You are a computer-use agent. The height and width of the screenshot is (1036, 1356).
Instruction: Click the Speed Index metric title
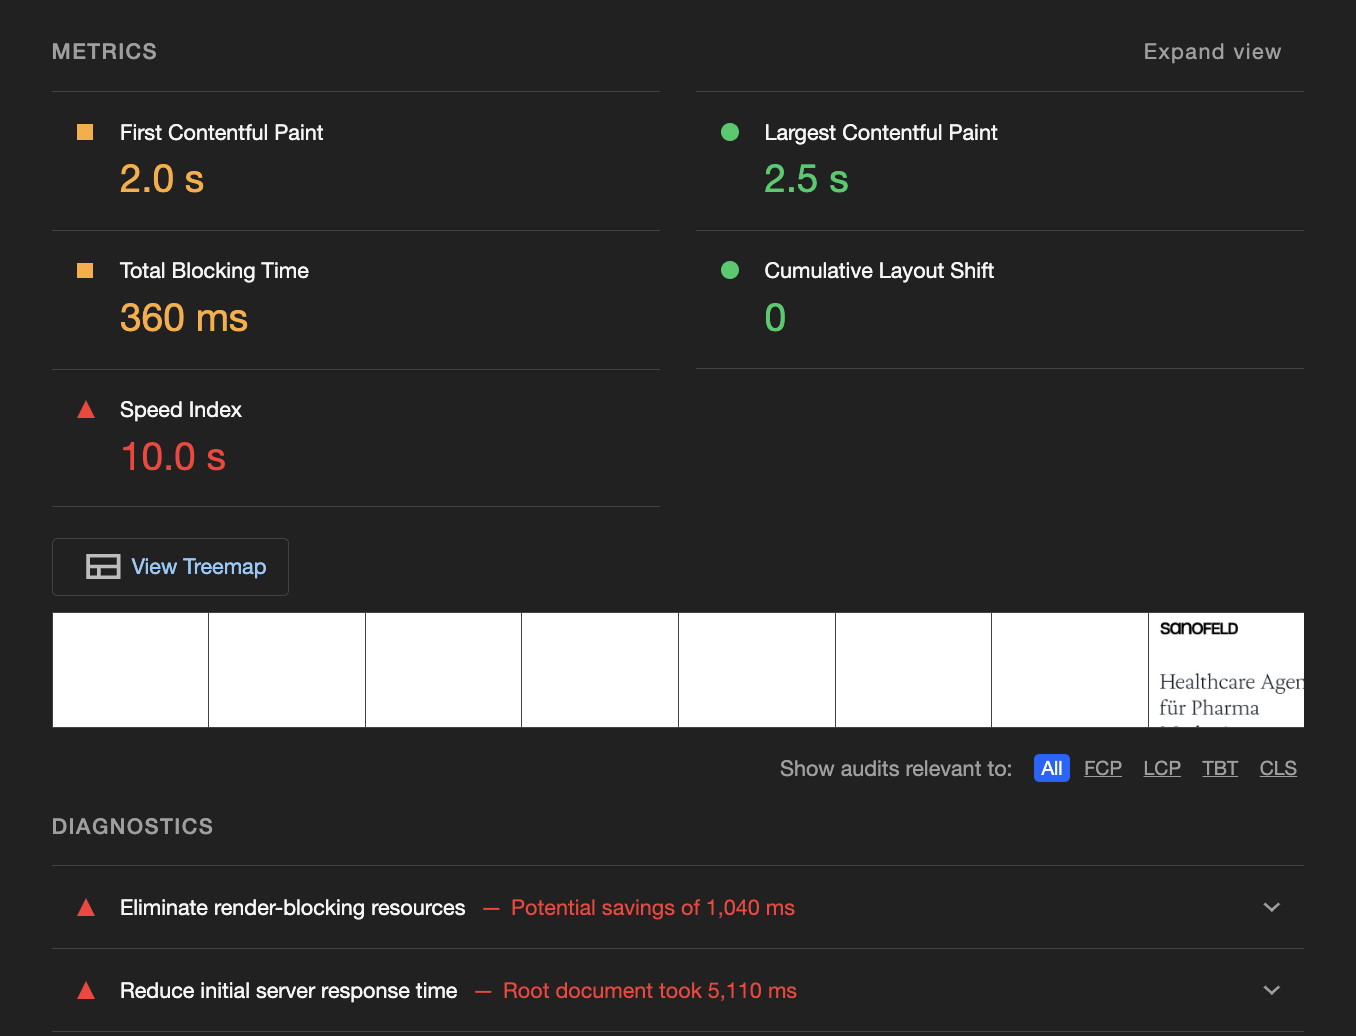[x=181, y=410]
